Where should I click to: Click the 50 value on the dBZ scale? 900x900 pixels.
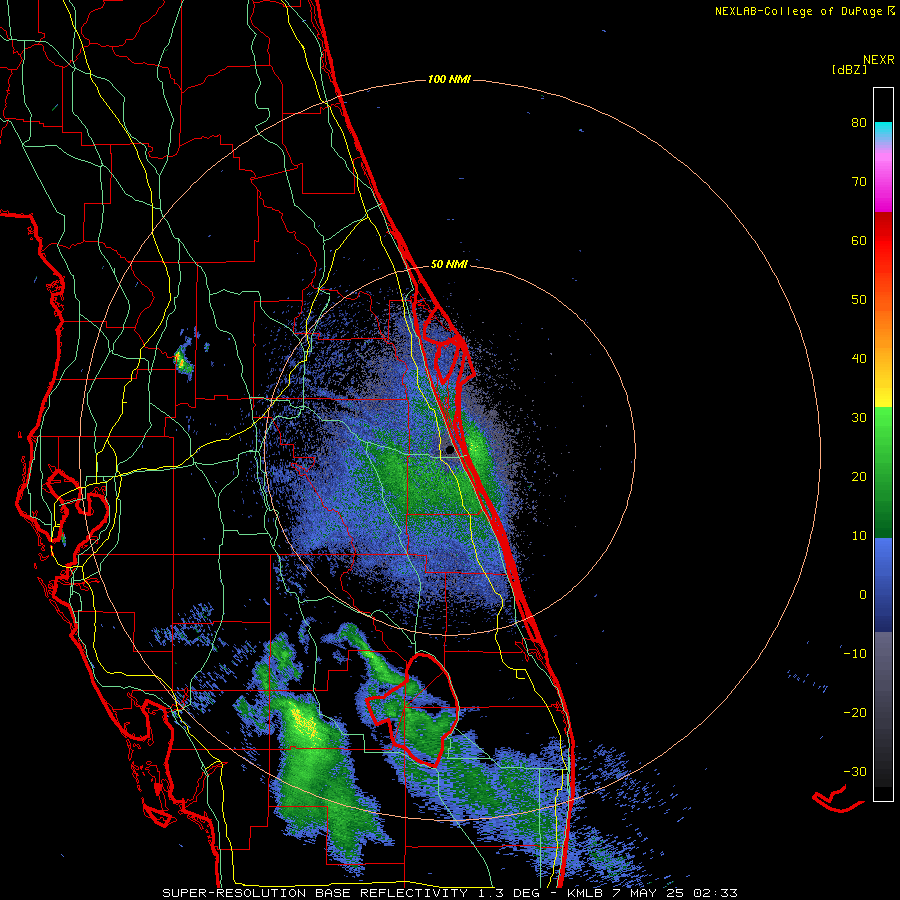859,300
